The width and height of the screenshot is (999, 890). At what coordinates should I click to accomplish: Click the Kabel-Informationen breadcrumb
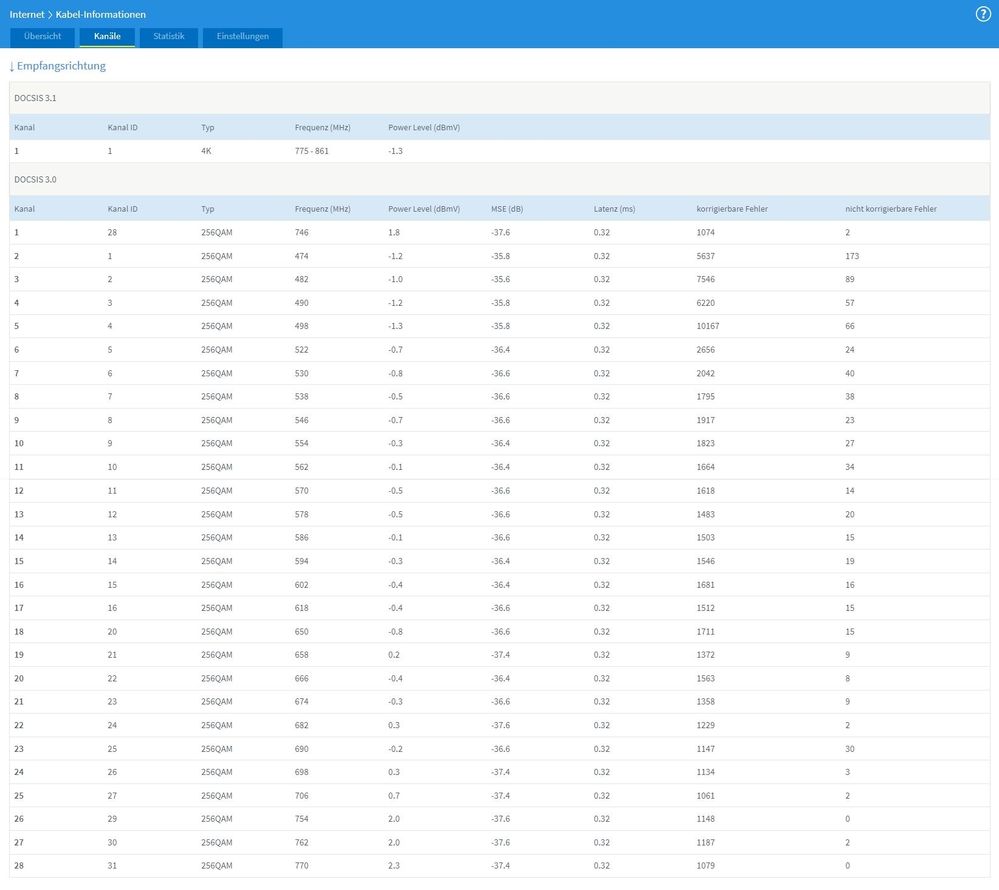100,15
